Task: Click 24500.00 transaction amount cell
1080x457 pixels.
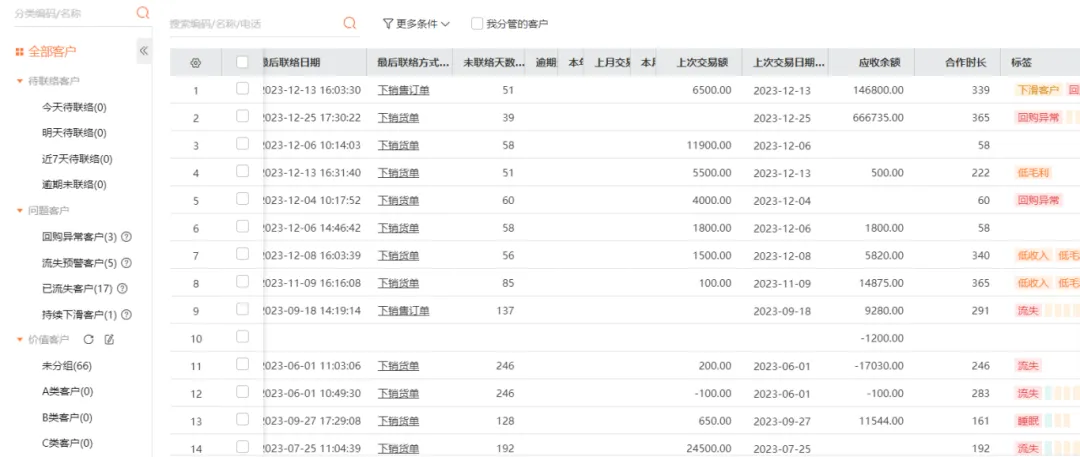Action: 708,449
